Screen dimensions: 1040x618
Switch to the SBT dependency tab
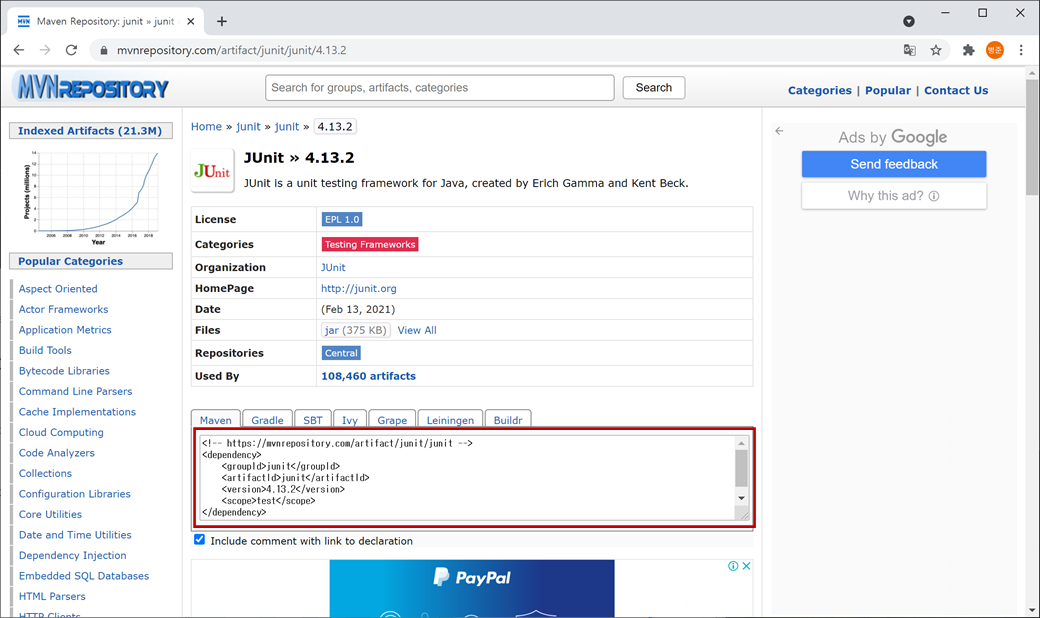click(x=312, y=420)
